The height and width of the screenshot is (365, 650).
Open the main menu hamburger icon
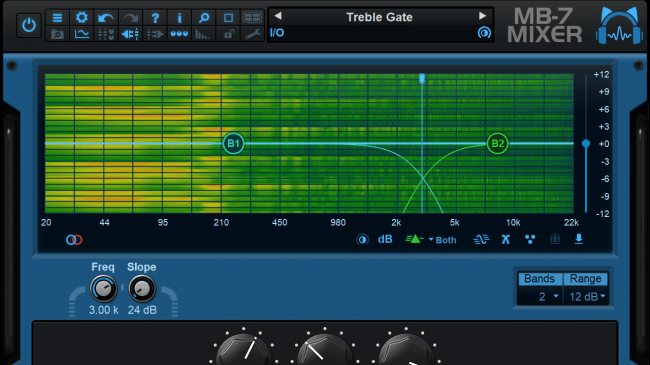57,18
